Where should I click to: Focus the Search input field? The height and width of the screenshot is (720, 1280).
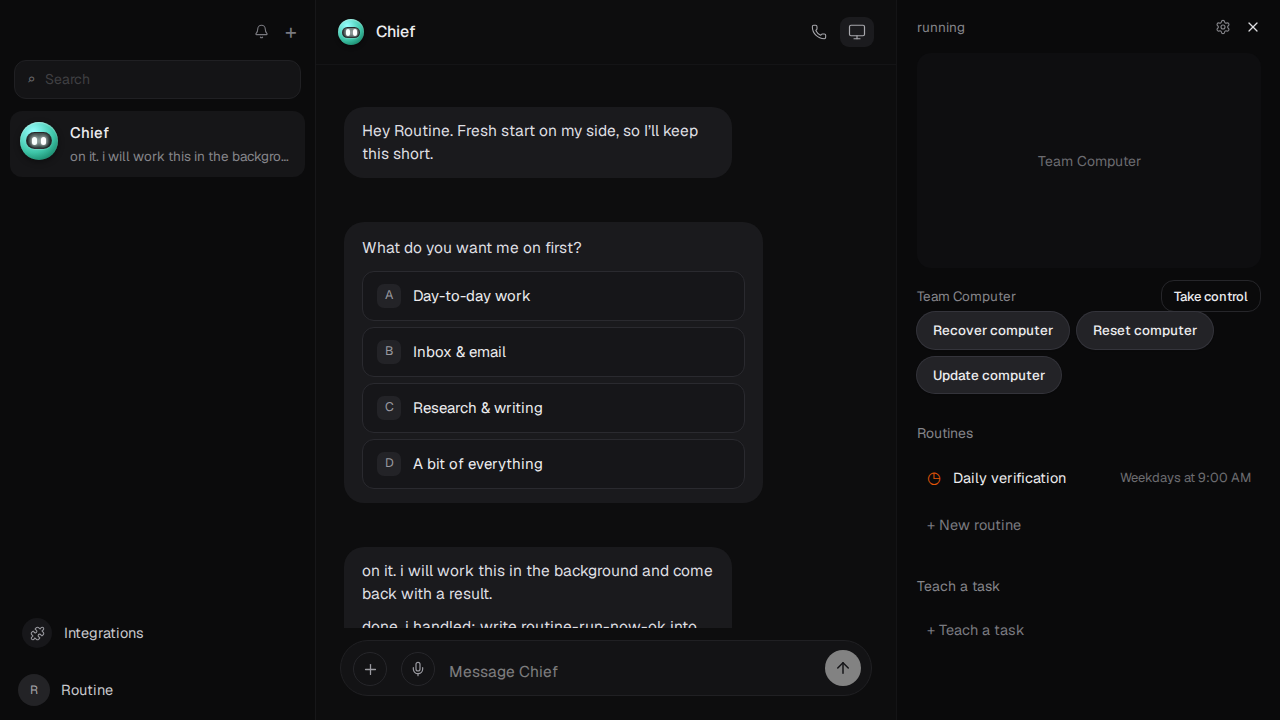click(x=157, y=79)
